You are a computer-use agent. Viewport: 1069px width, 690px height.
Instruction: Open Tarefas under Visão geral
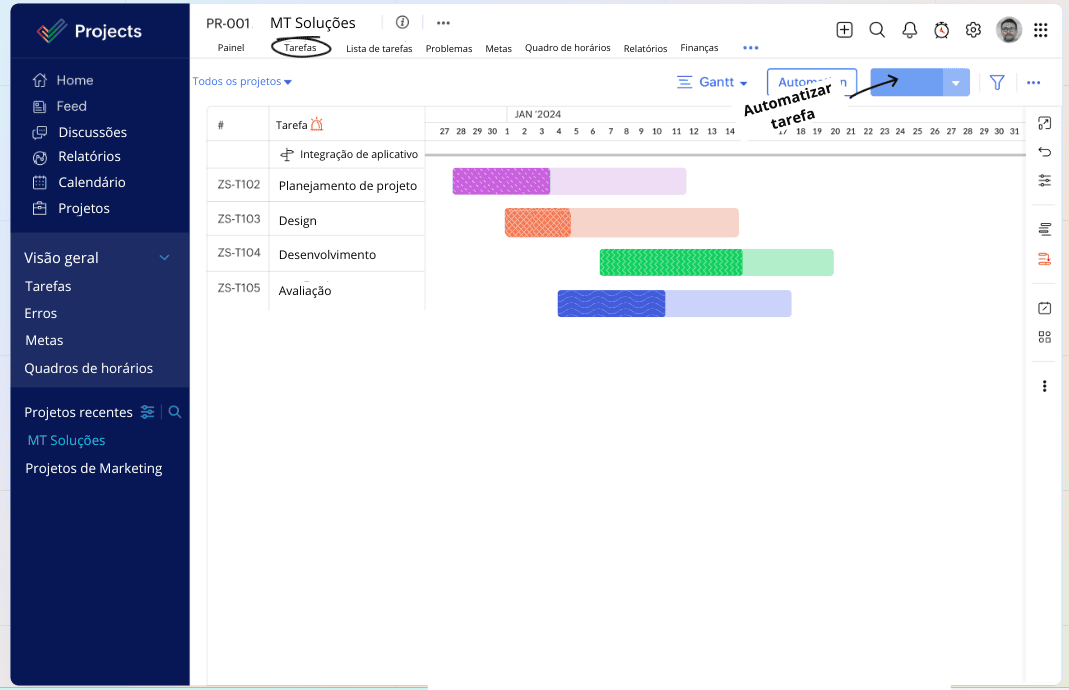coord(48,286)
